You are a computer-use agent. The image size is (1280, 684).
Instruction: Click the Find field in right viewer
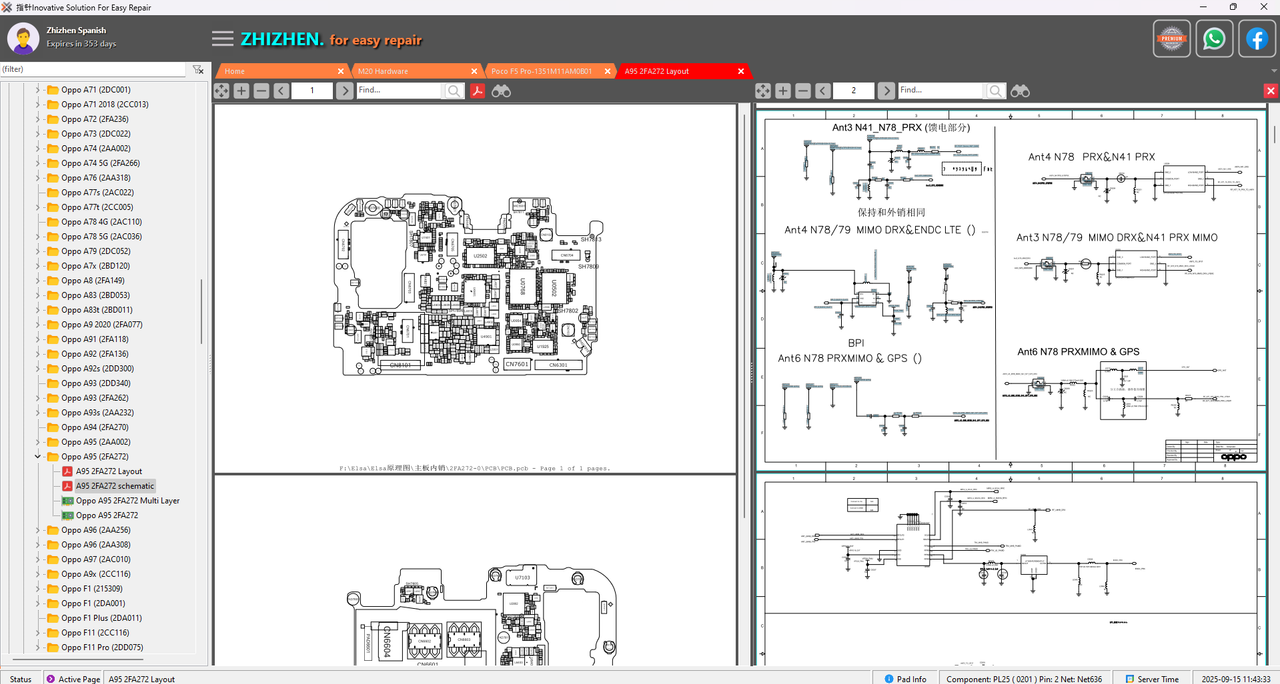pos(941,91)
